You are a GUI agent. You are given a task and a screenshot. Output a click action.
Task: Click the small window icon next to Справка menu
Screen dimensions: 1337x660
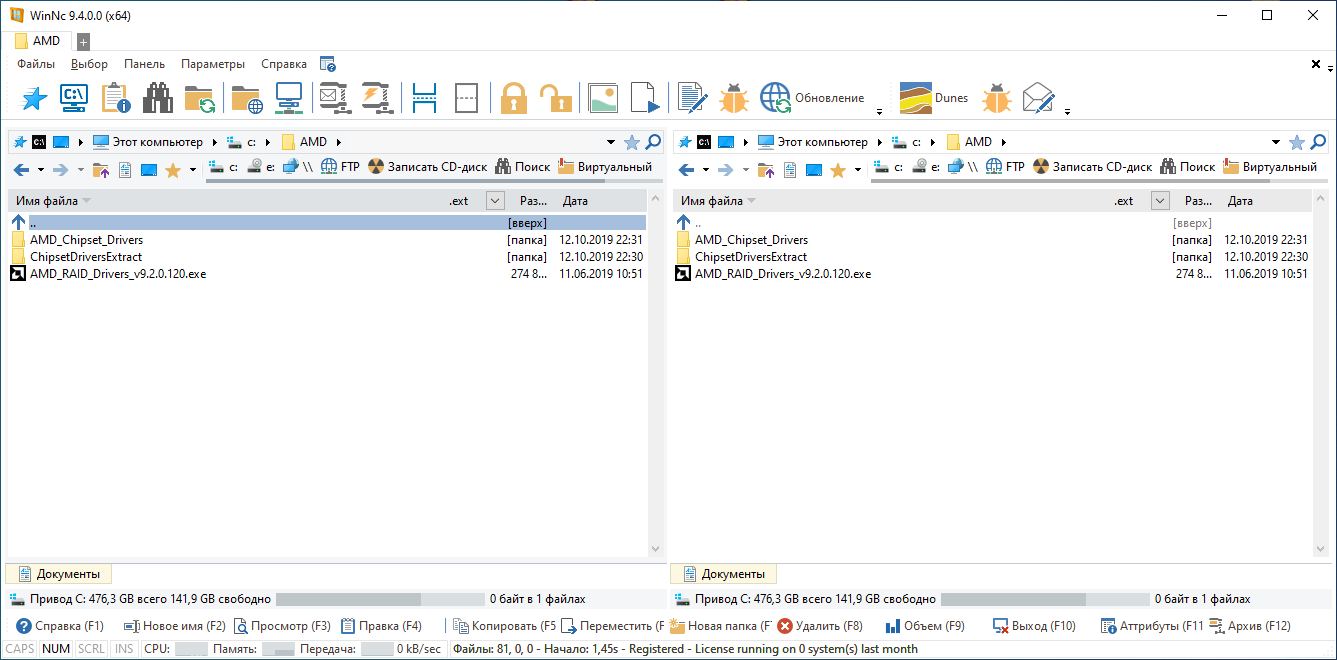click(x=327, y=64)
